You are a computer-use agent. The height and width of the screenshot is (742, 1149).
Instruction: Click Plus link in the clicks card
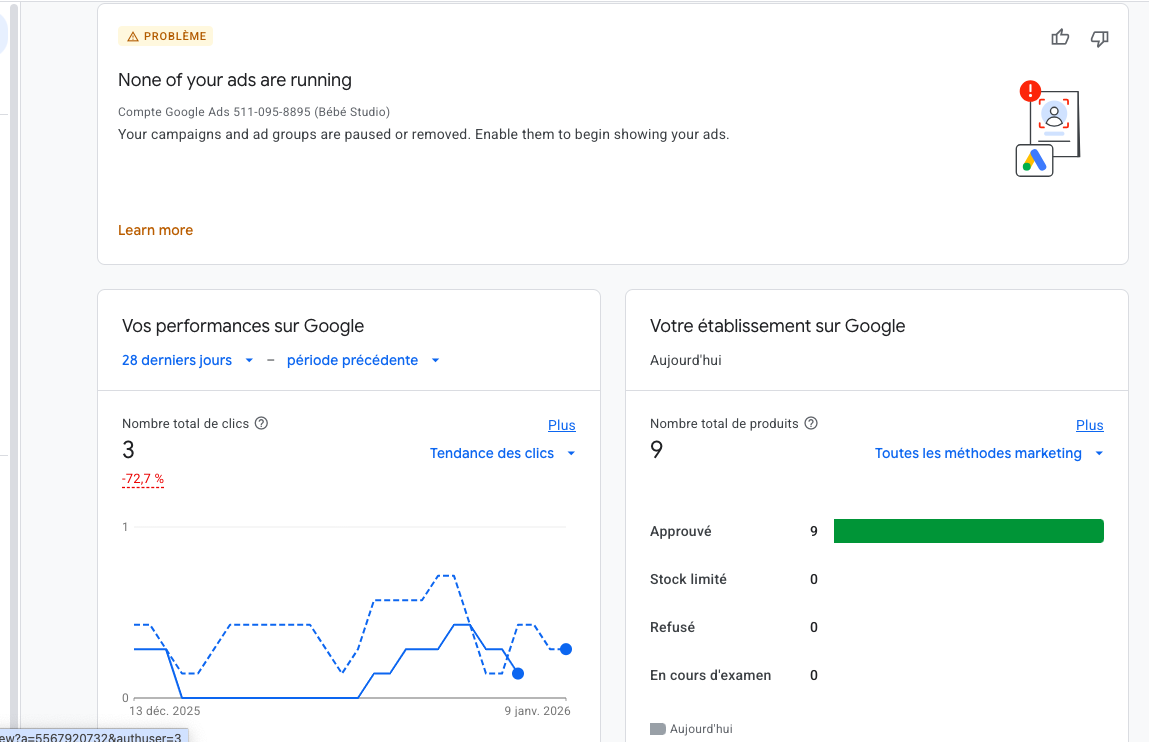click(561, 425)
